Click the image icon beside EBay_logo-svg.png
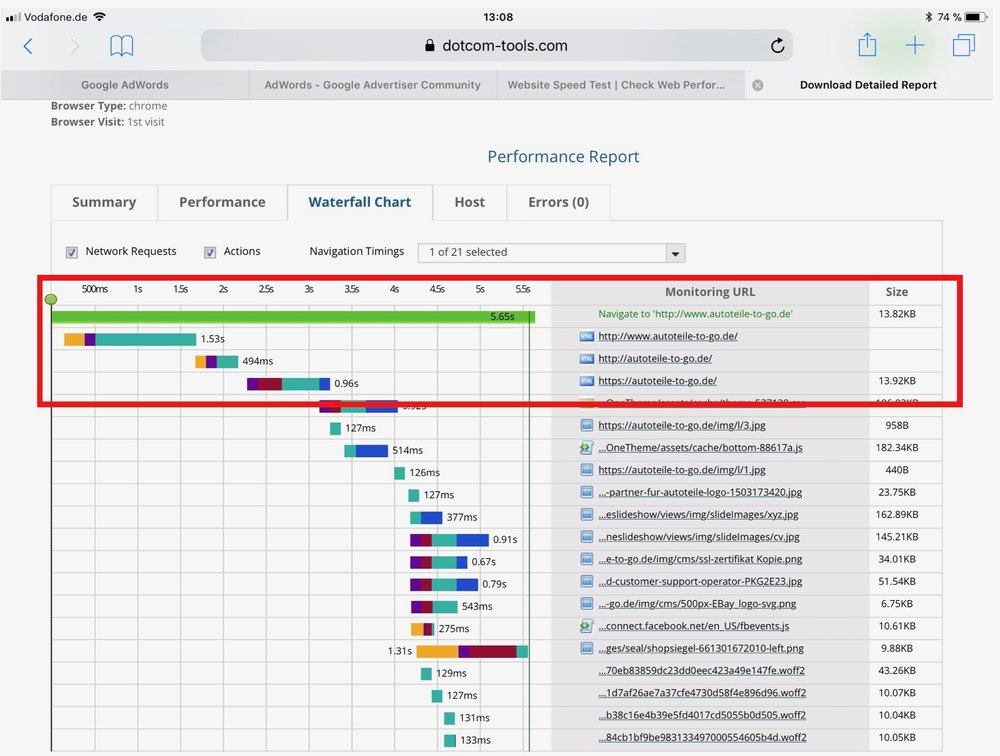Image resolution: width=1000 pixels, height=756 pixels. coord(587,604)
